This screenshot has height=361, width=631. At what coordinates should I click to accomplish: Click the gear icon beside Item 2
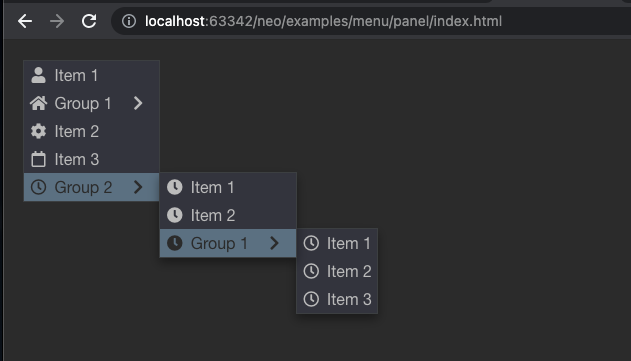[x=39, y=131]
